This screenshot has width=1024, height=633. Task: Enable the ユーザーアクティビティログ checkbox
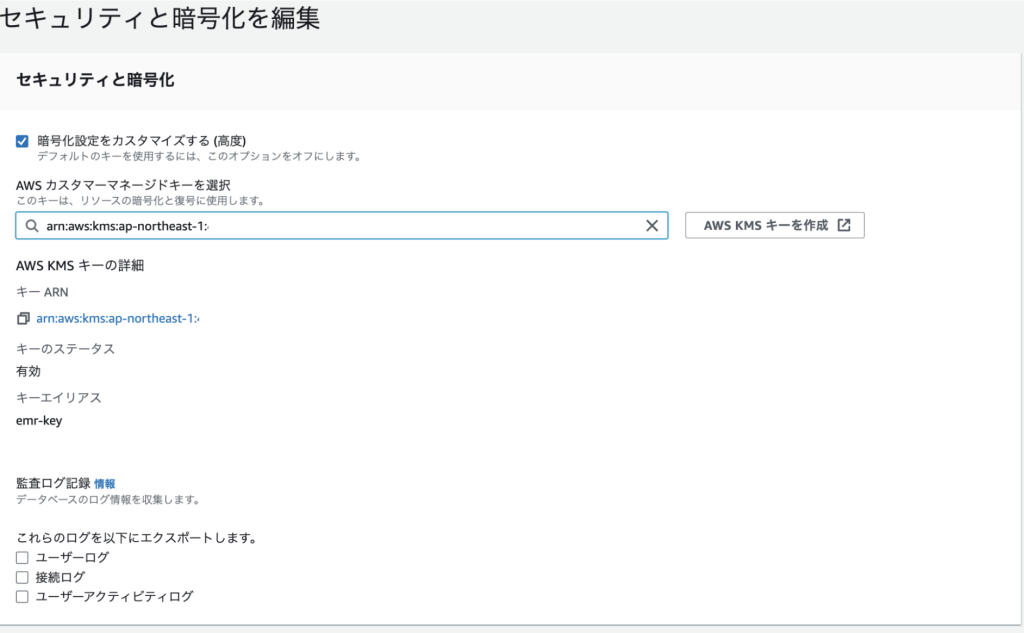pyautogui.click(x=22, y=596)
